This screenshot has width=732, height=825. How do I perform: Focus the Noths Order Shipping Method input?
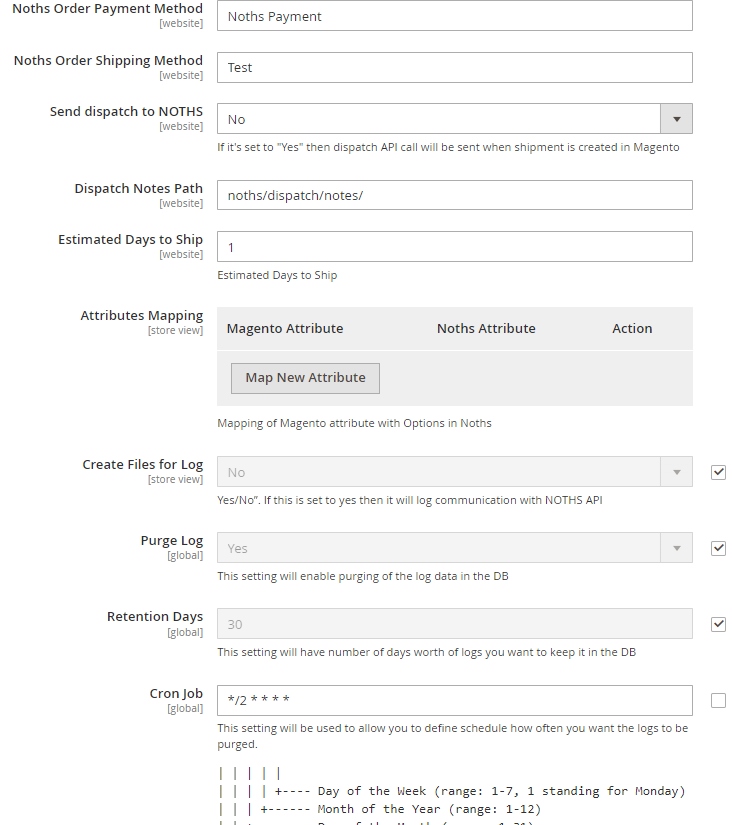(x=454, y=67)
